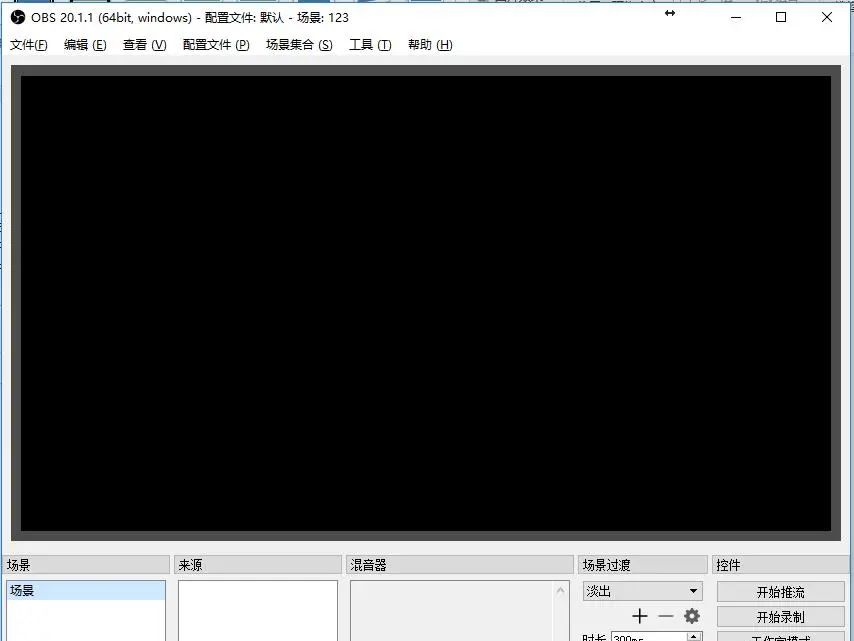Viewport: 854px width, 641px height.
Task: Open the 配置文件(P) menu
Action: (x=216, y=45)
